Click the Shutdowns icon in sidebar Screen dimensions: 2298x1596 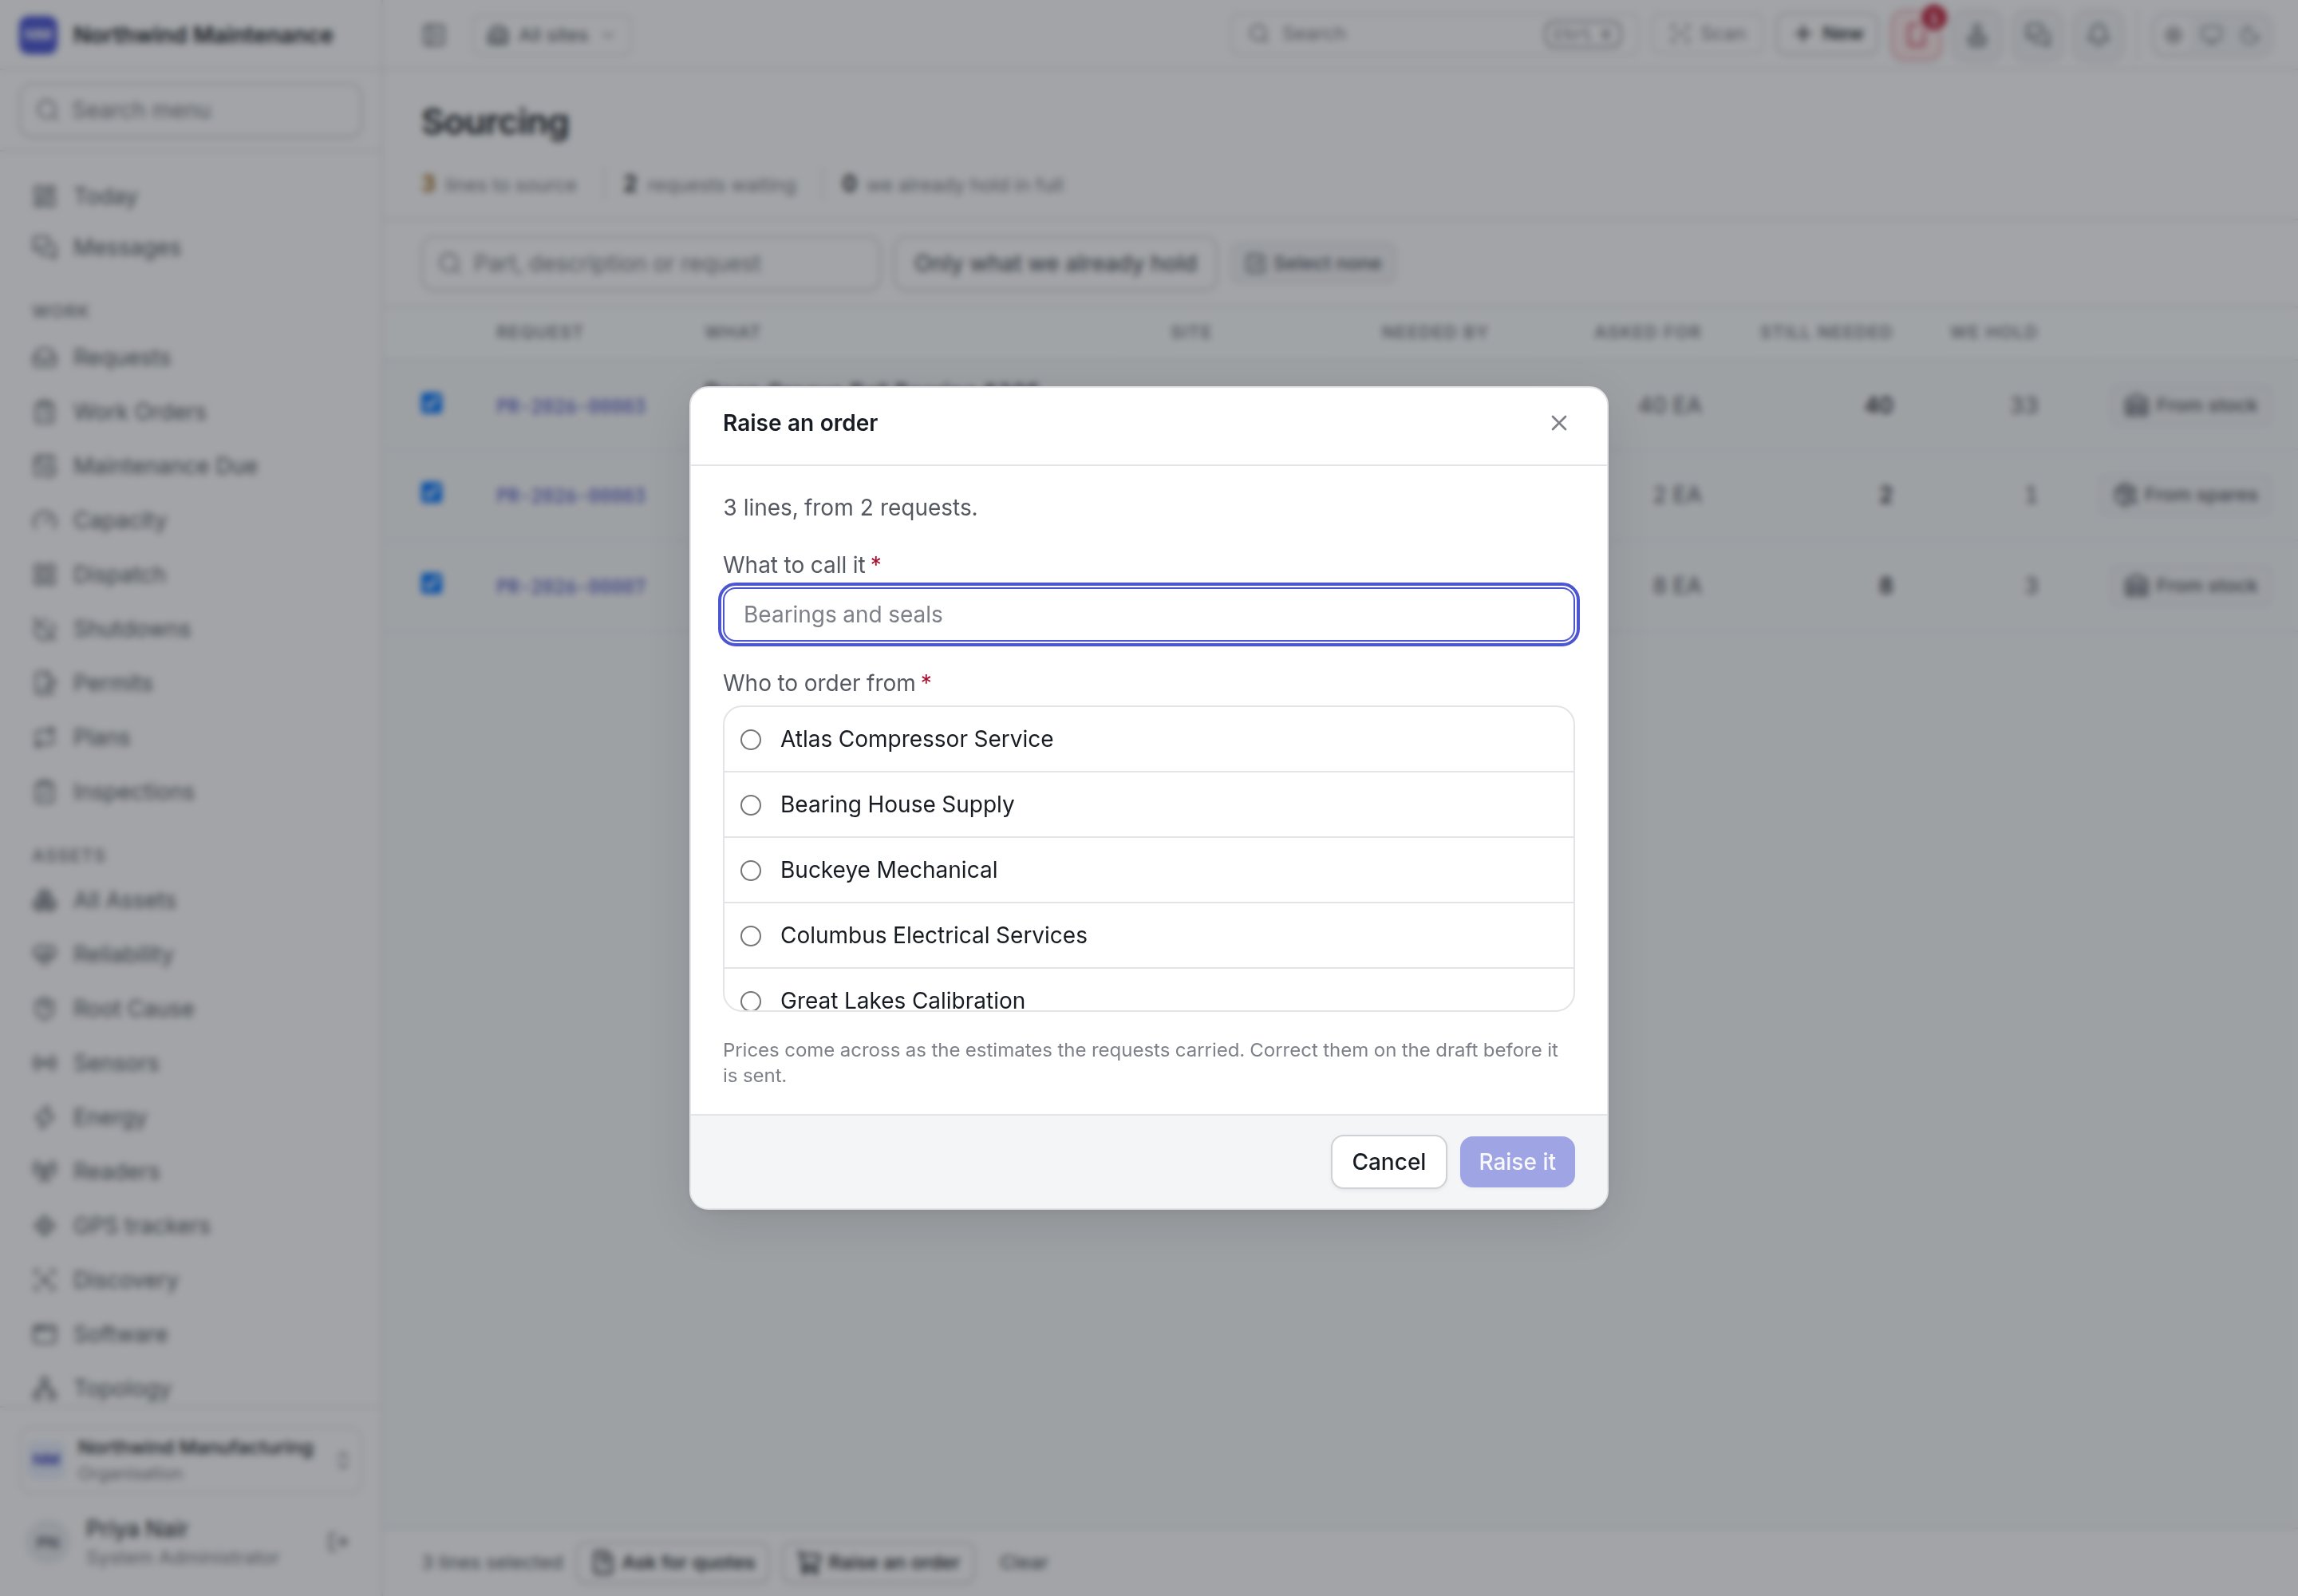click(44, 629)
